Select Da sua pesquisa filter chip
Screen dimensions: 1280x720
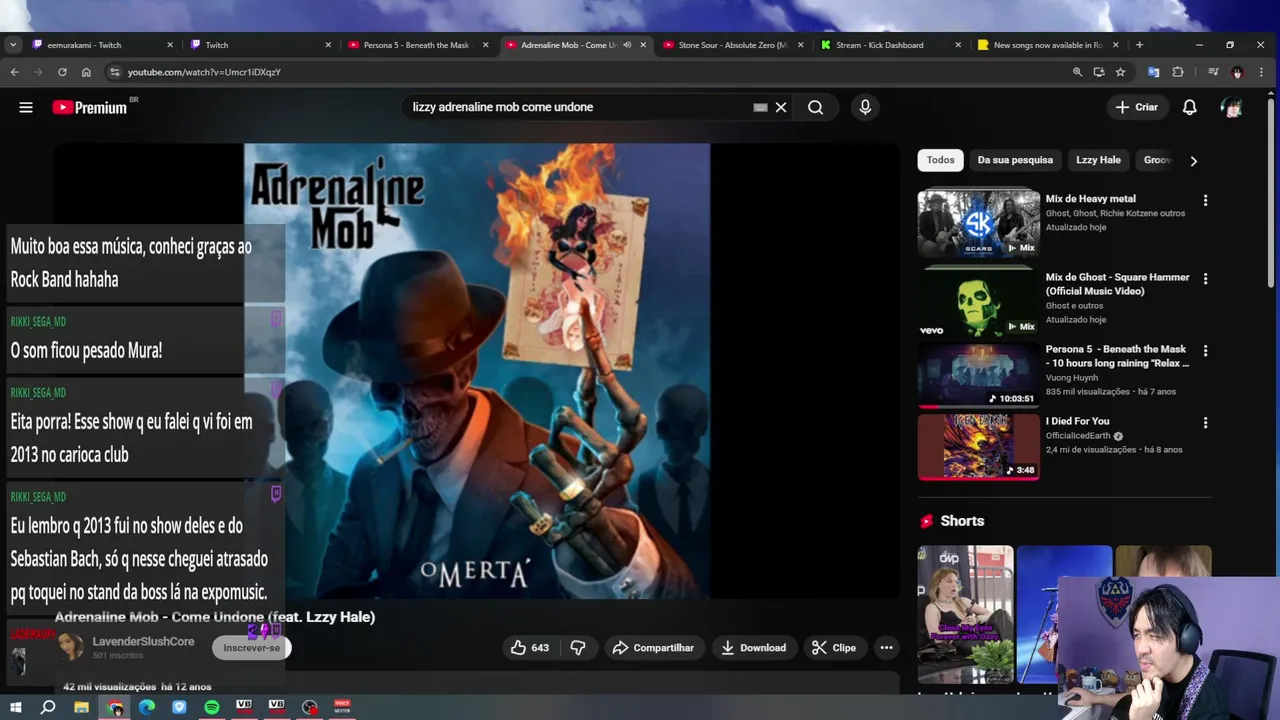(1015, 160)
